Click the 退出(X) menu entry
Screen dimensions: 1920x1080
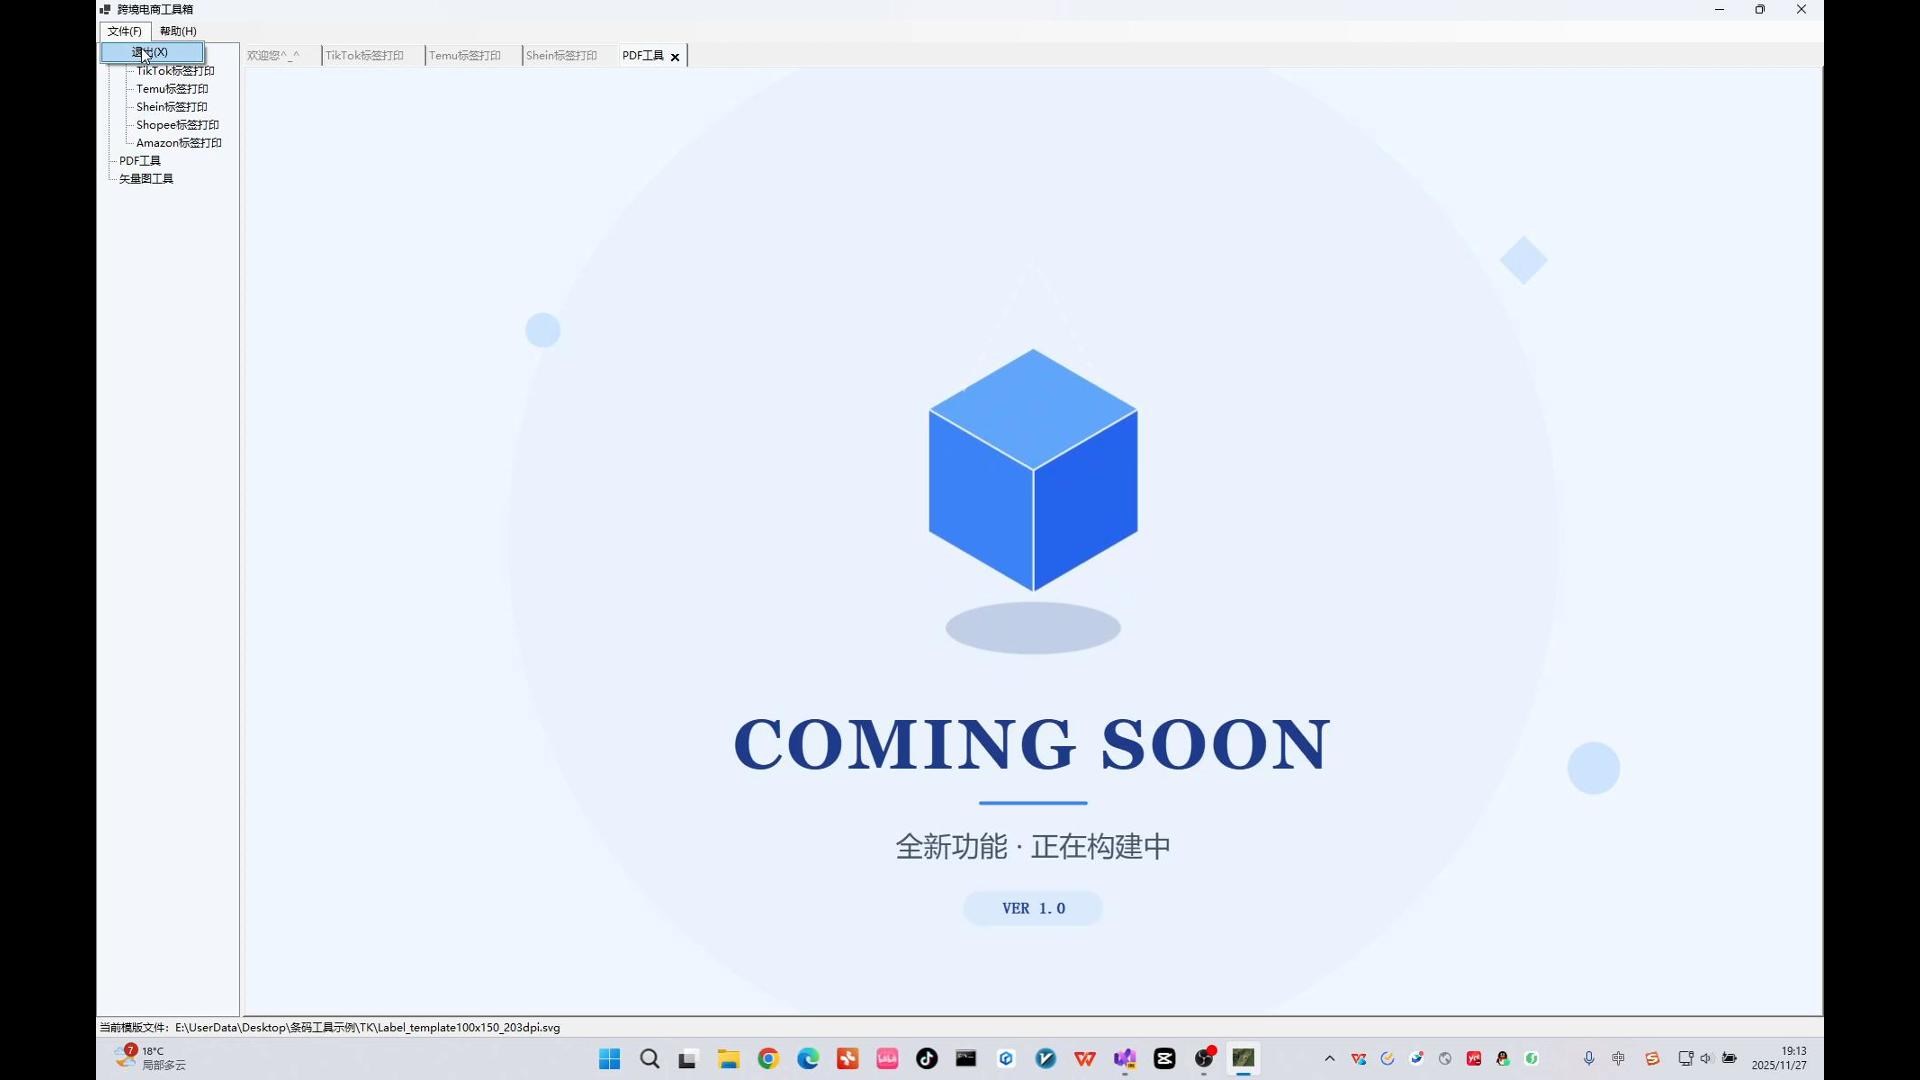pyautogui.click(x=152, y=52)
